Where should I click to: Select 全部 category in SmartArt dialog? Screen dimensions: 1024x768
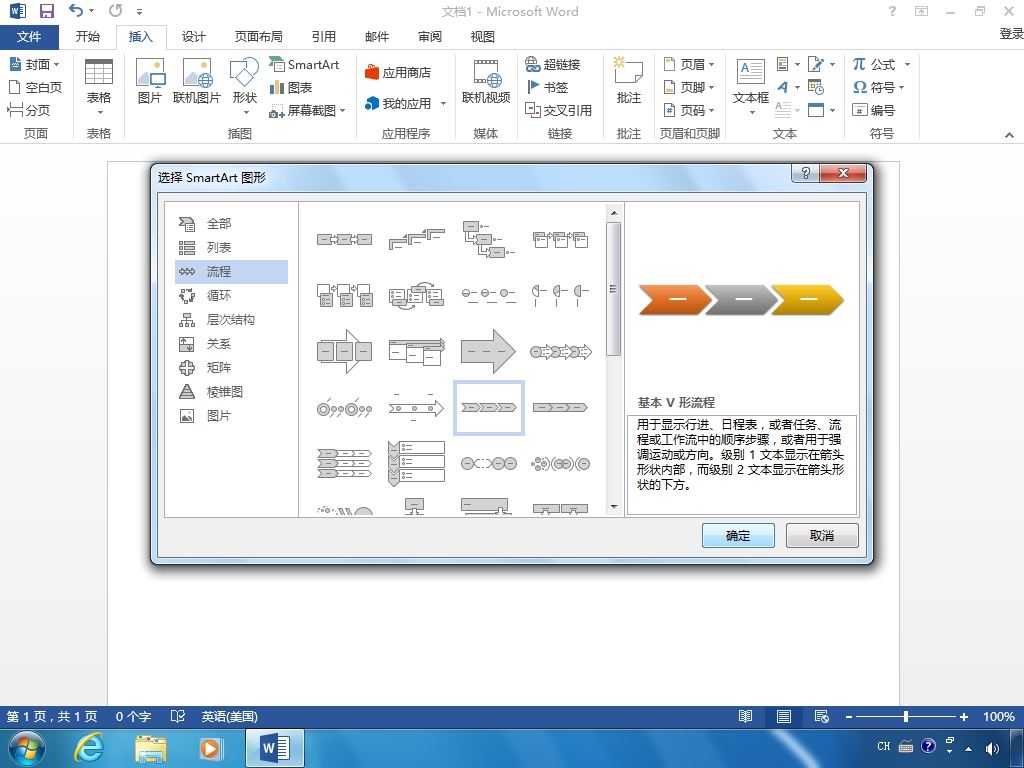pos(231,223)
